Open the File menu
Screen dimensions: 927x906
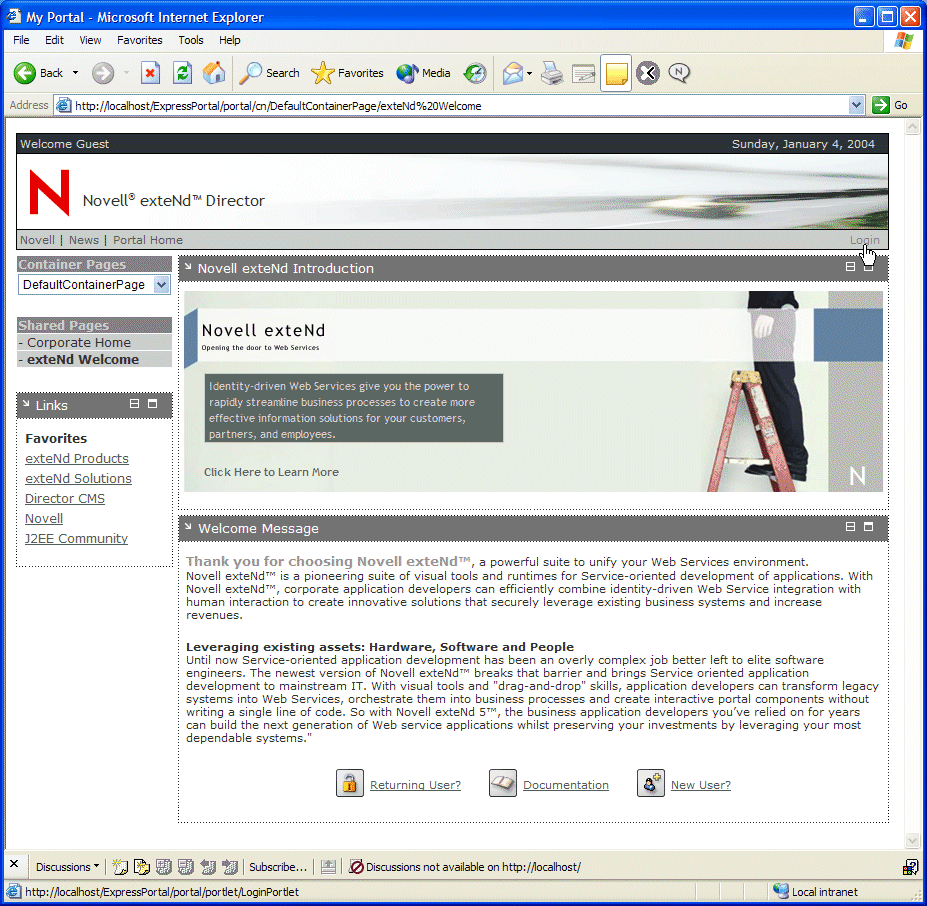21,40
